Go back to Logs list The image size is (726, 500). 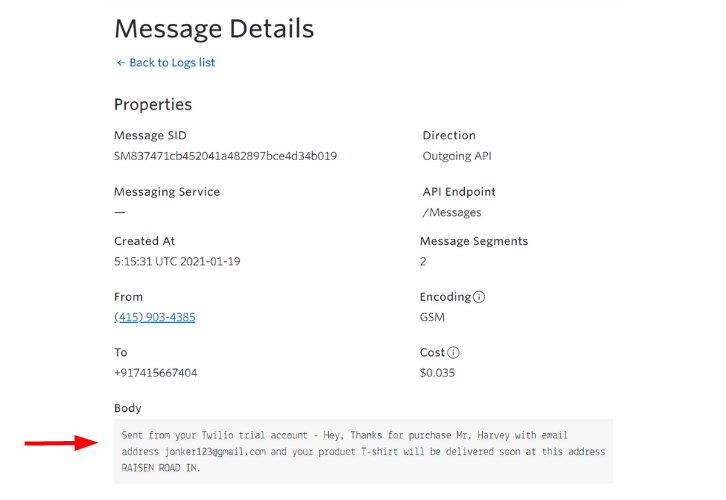click(166, 62)
